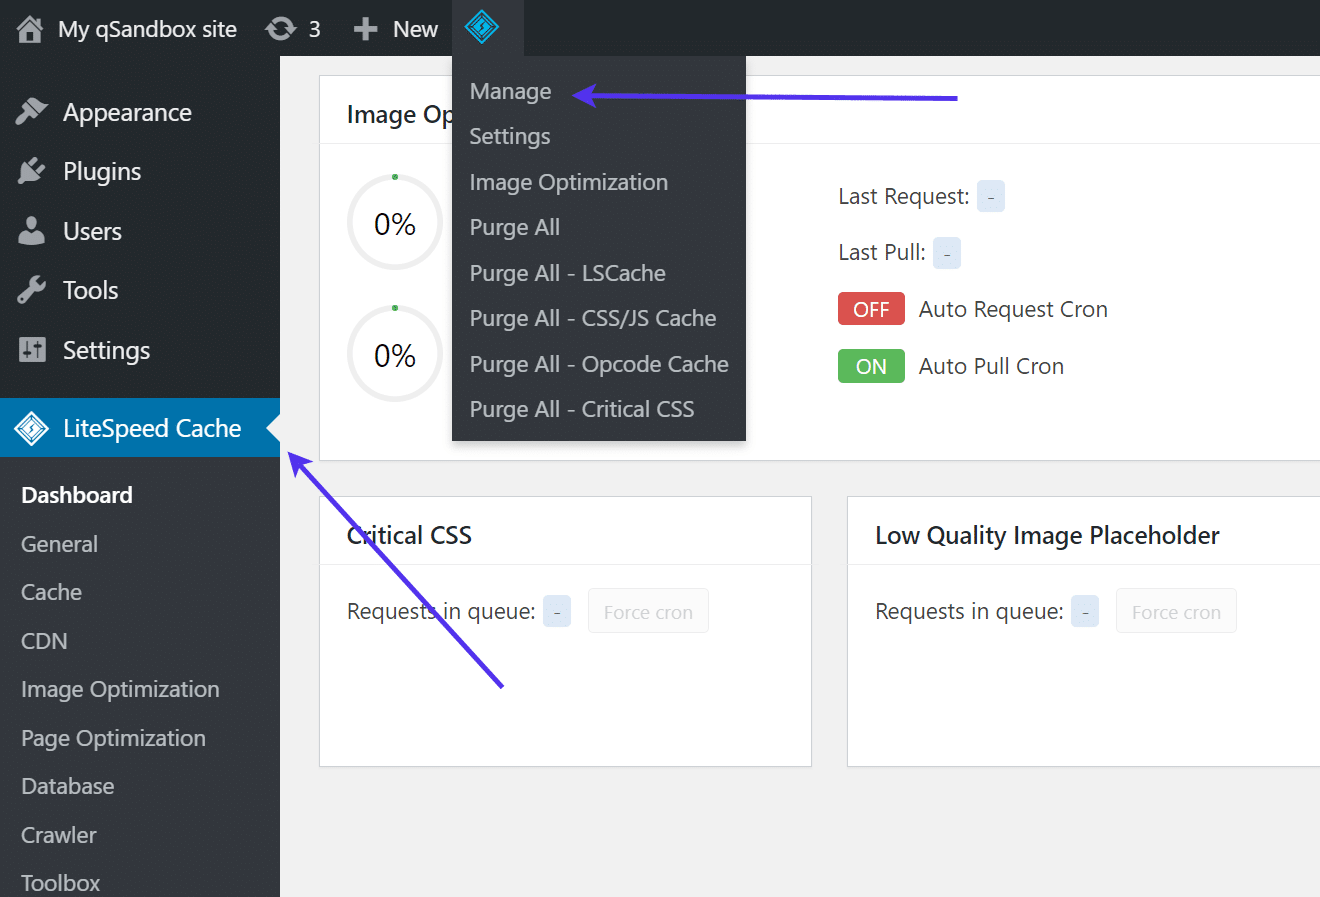Click the home icon beside My qSandbox site
The width and height of the screenshot is (1320, 897).
pos(27,28)
